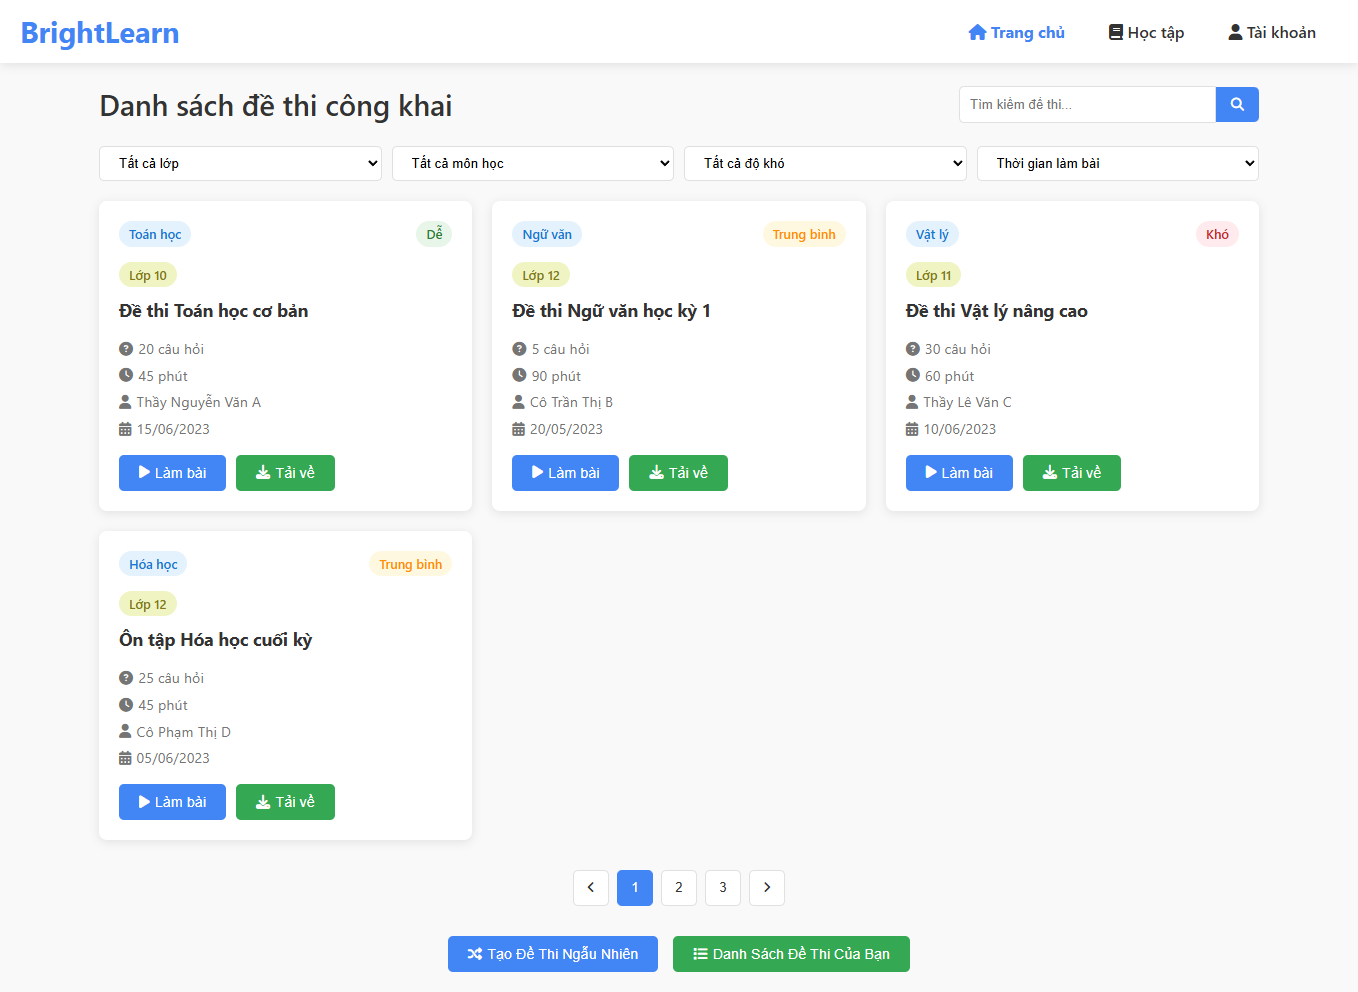Viewport: 1358px width, 992px height.
Task: Select page 3 in pagination
Action: [x=723, y=887]
